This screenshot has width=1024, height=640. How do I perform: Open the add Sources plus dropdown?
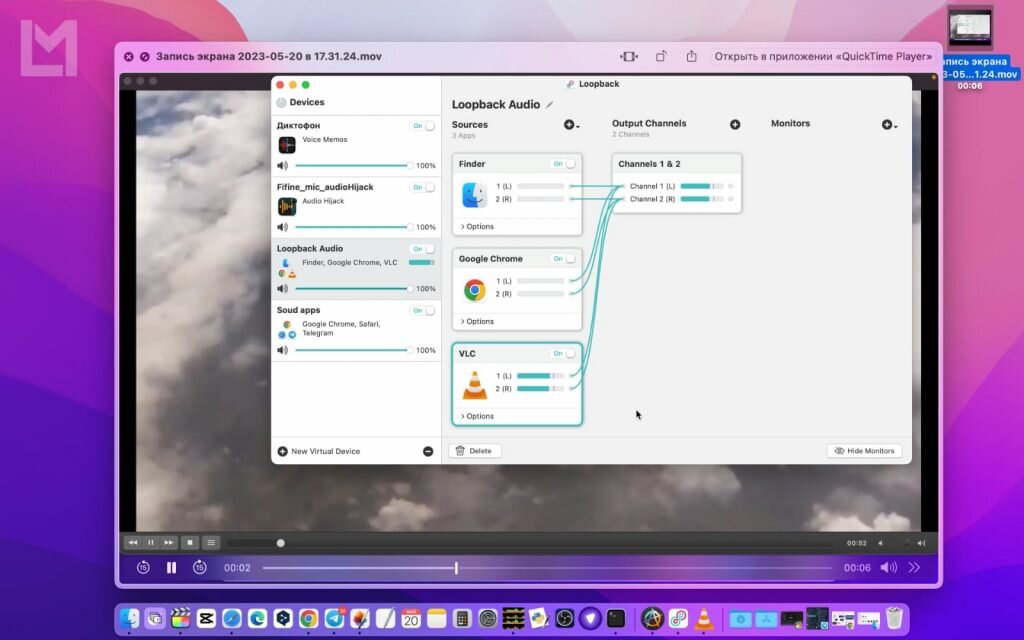[571, 125]
